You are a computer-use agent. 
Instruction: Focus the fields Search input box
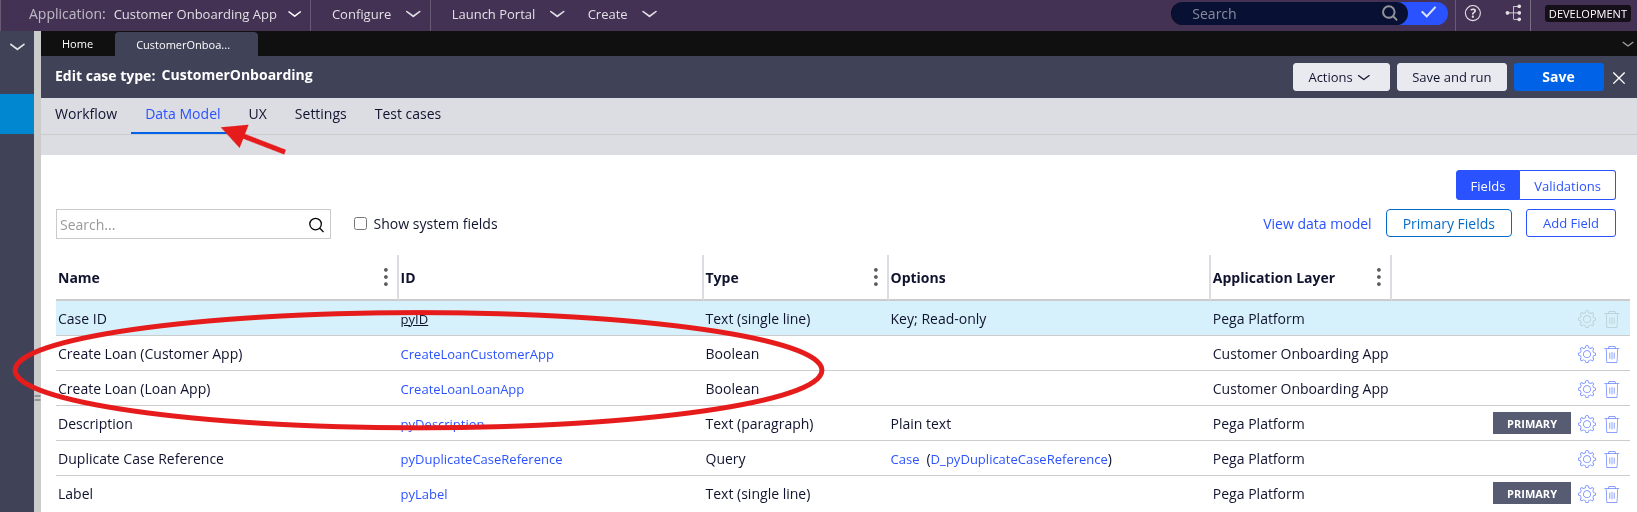180,225
